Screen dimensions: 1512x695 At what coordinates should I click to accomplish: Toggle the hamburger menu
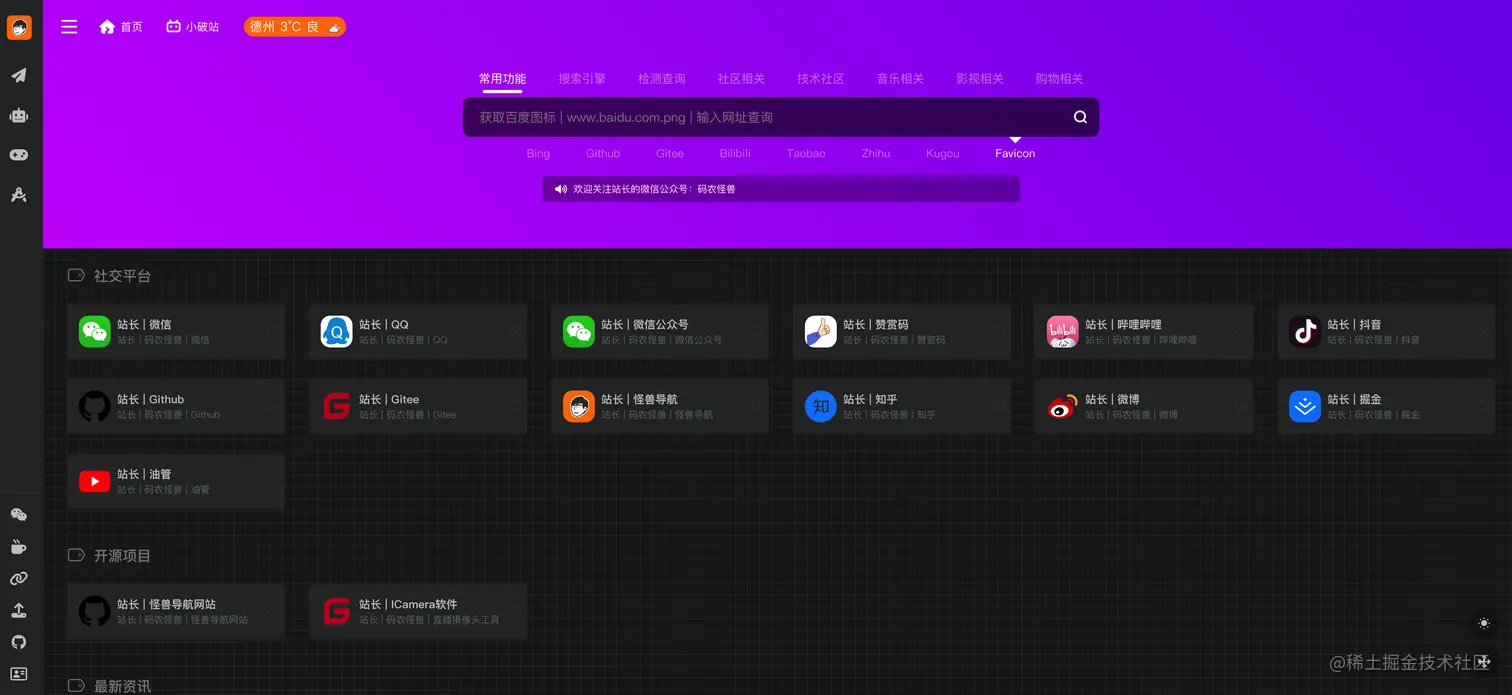69,27
